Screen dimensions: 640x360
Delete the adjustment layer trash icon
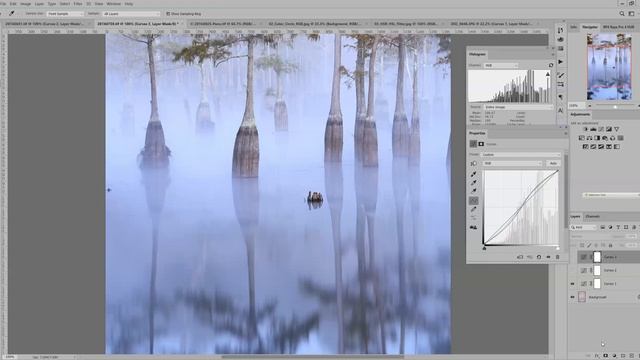[x=558, y=257]
